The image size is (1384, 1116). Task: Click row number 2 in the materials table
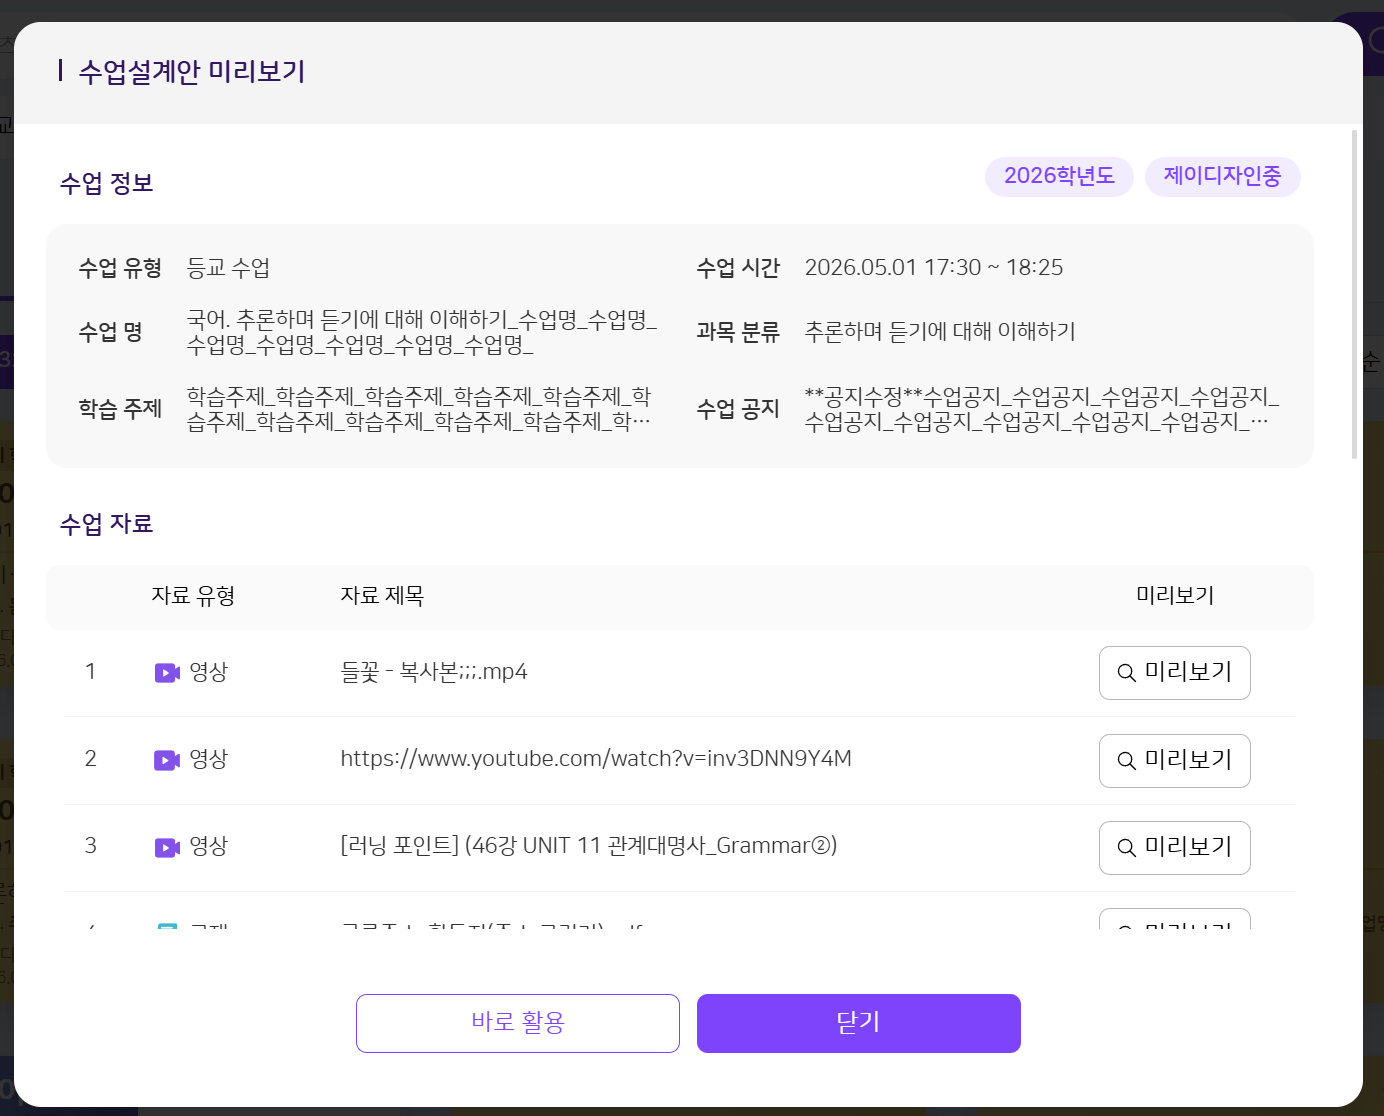(x=90, y=759)
